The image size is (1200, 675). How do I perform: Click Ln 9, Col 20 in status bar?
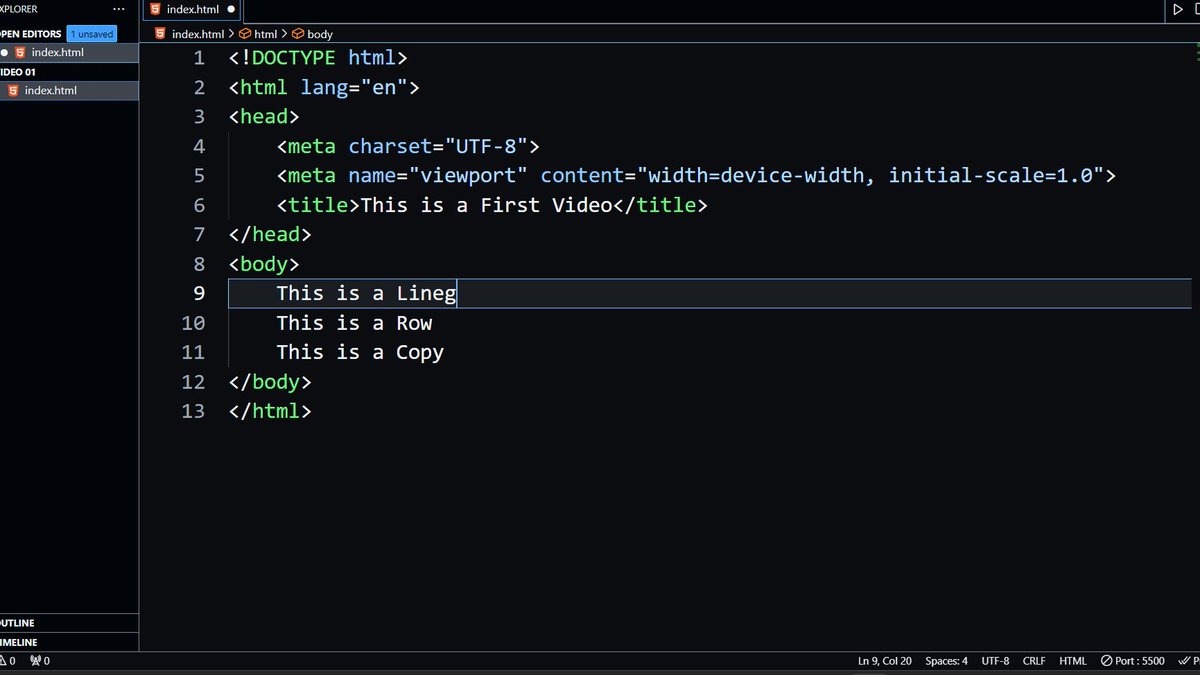click(x=884, y=661)
